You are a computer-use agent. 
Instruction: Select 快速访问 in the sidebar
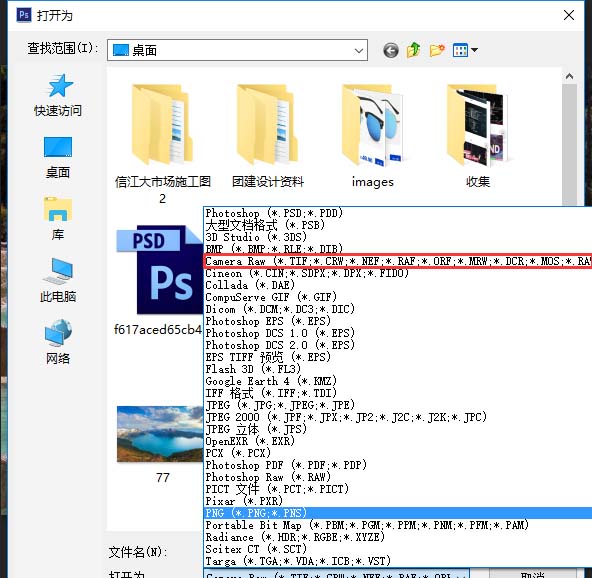58,95
